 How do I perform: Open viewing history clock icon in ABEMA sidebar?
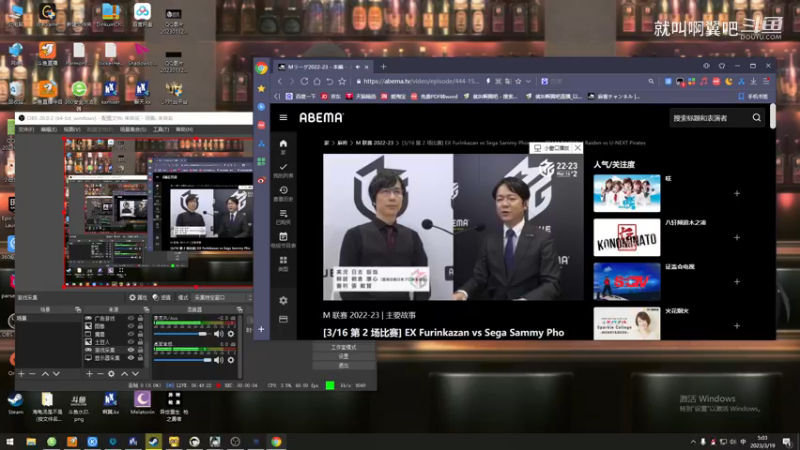point(283,190)
